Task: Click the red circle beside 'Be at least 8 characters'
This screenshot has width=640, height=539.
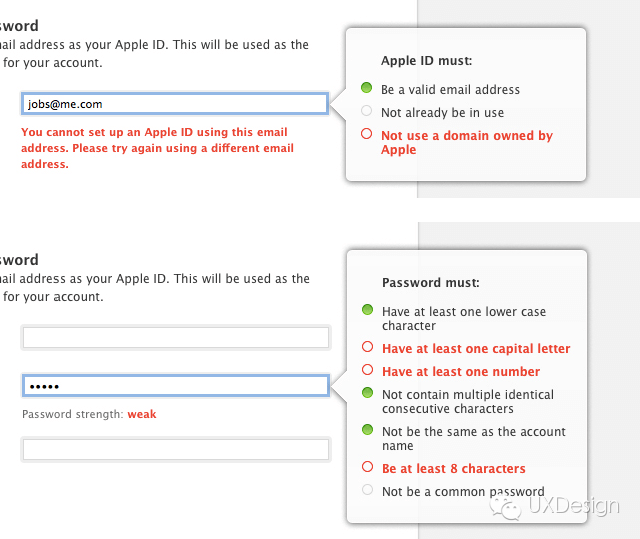Action: 367,467
